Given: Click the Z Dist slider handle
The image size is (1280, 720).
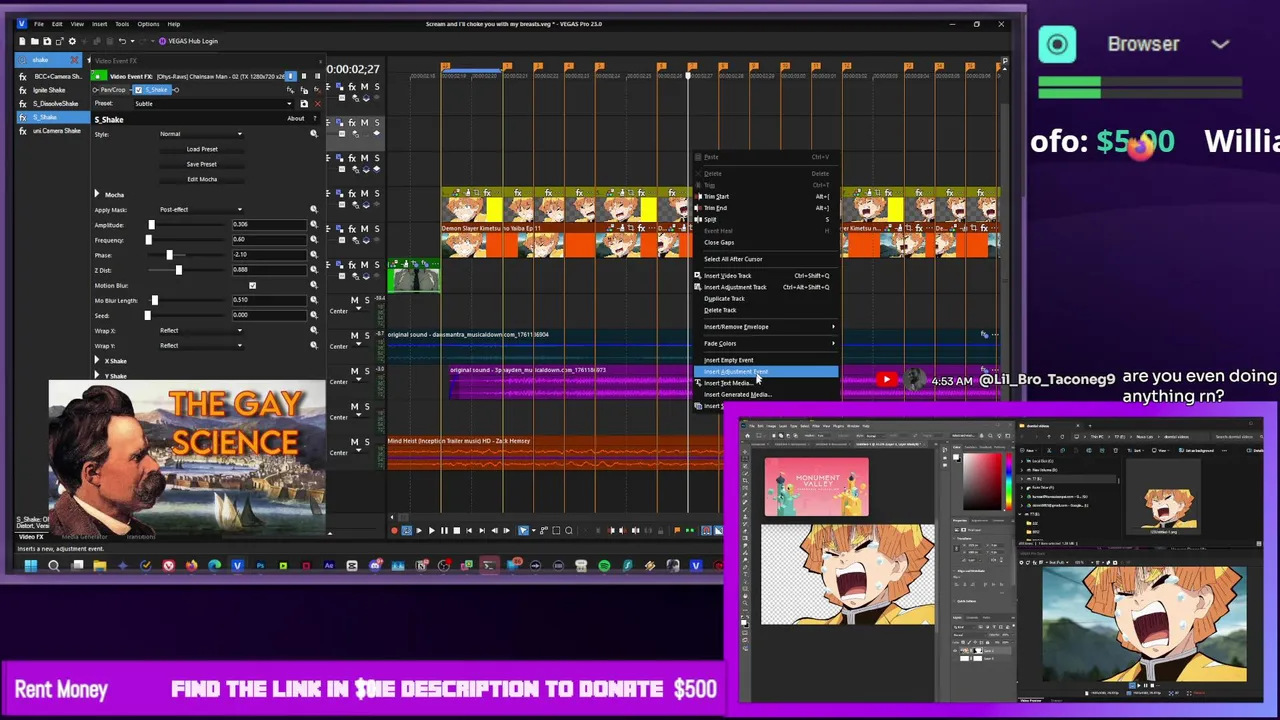Looking at the screenshot, I should (178, 270).
